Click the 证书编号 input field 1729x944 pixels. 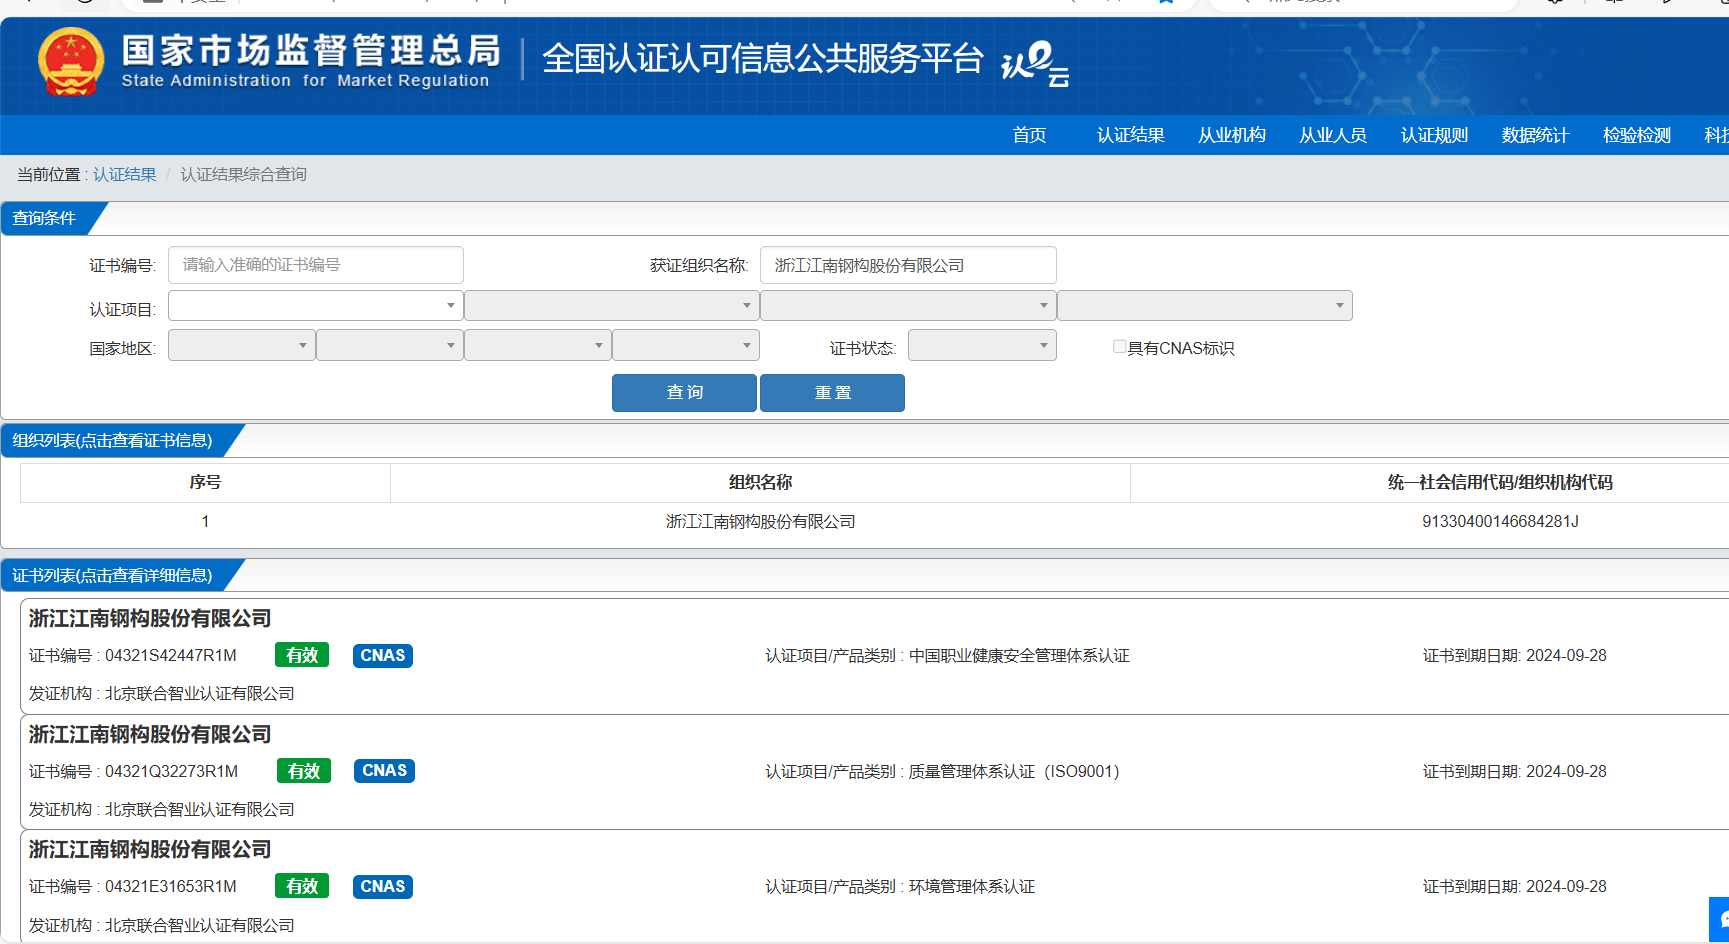[x=315, y=265]
